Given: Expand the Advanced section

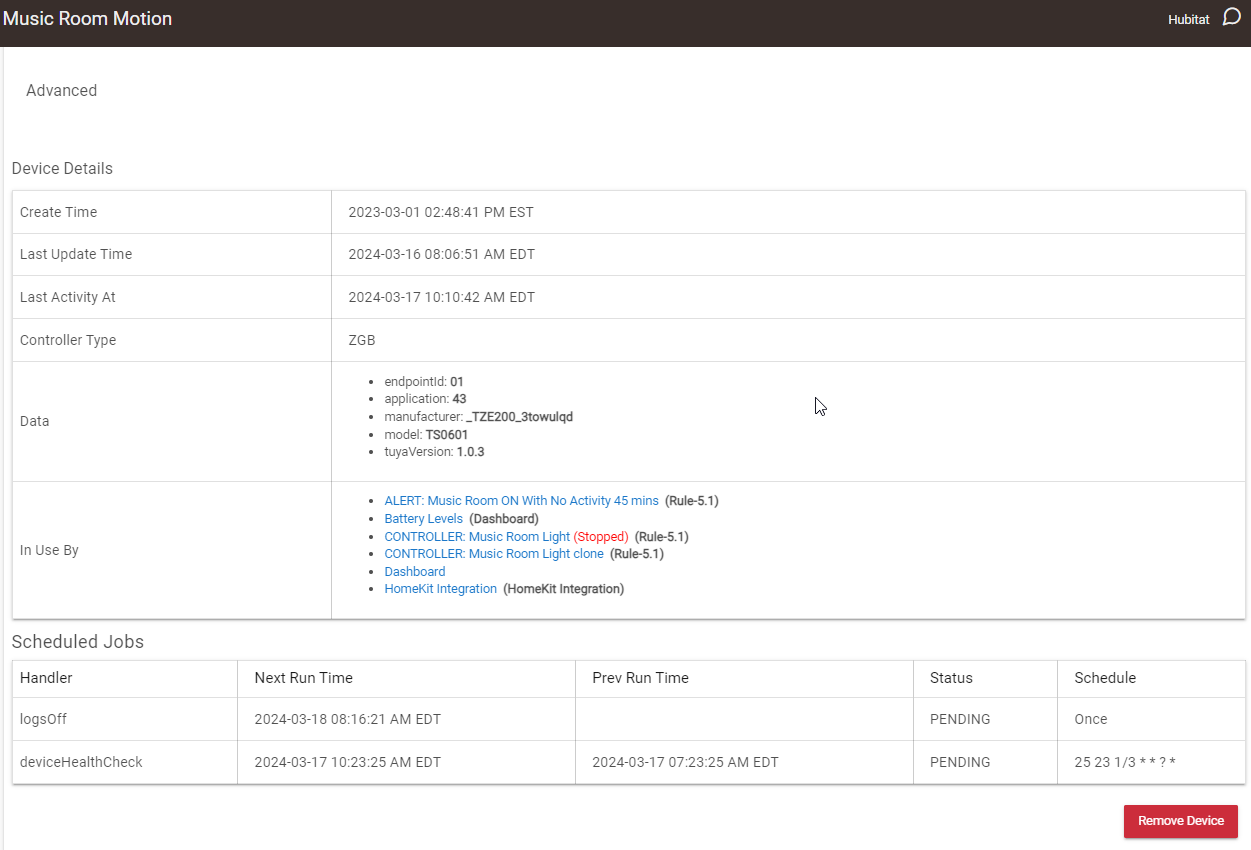Looking at the screenshot, I should pos(61,90).
